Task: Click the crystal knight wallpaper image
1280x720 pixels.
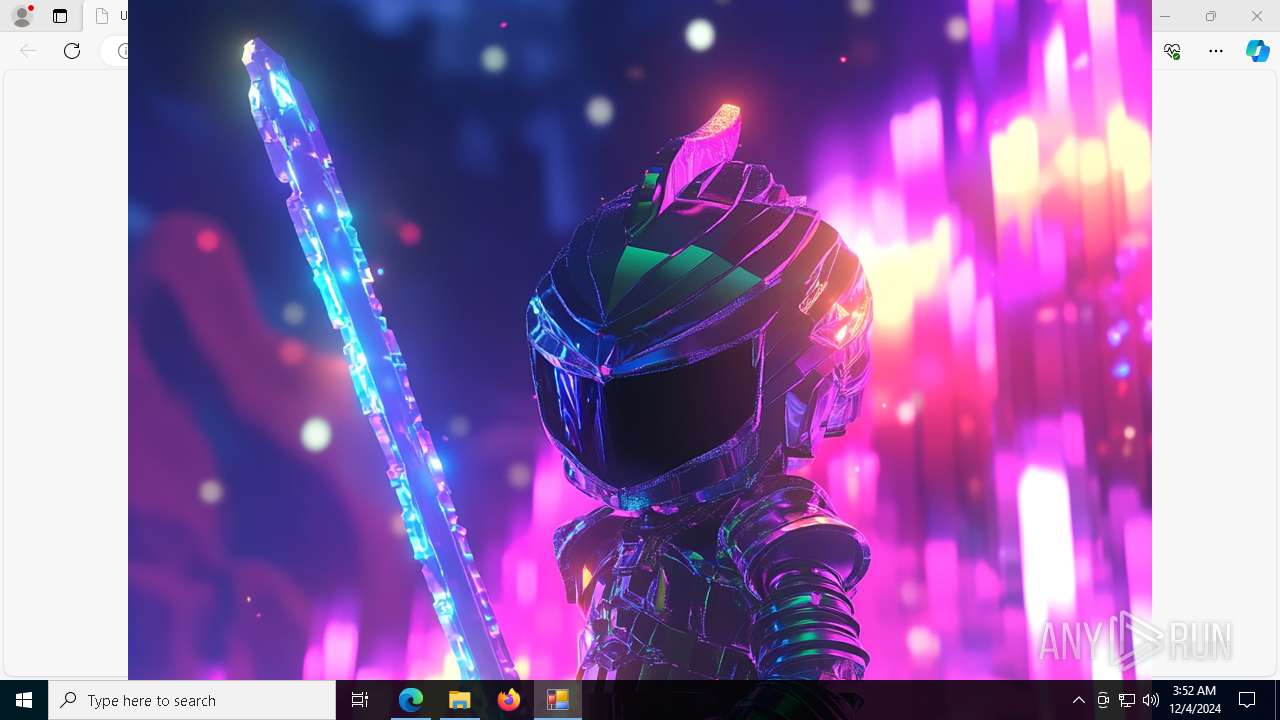Action: coord(640,340)
